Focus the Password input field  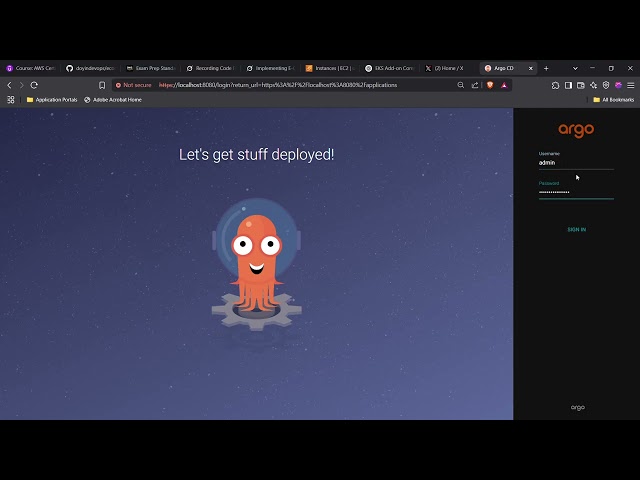[x=576, y=192]
